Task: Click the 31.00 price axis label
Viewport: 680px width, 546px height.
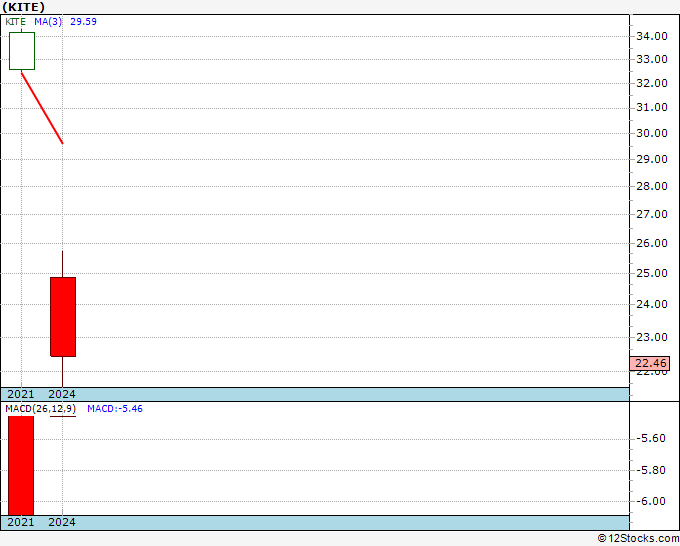Action: 651,107
